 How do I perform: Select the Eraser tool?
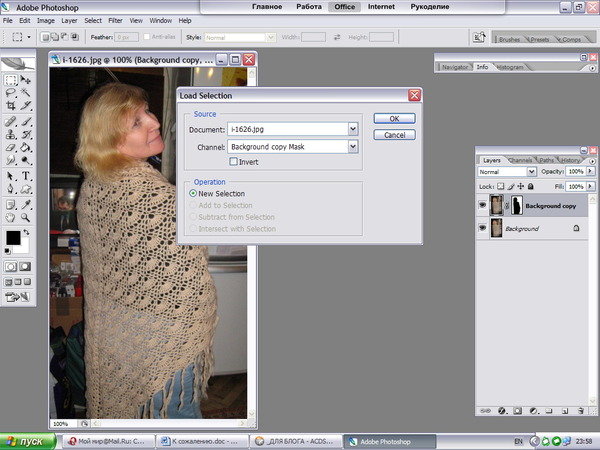point(10,147)
